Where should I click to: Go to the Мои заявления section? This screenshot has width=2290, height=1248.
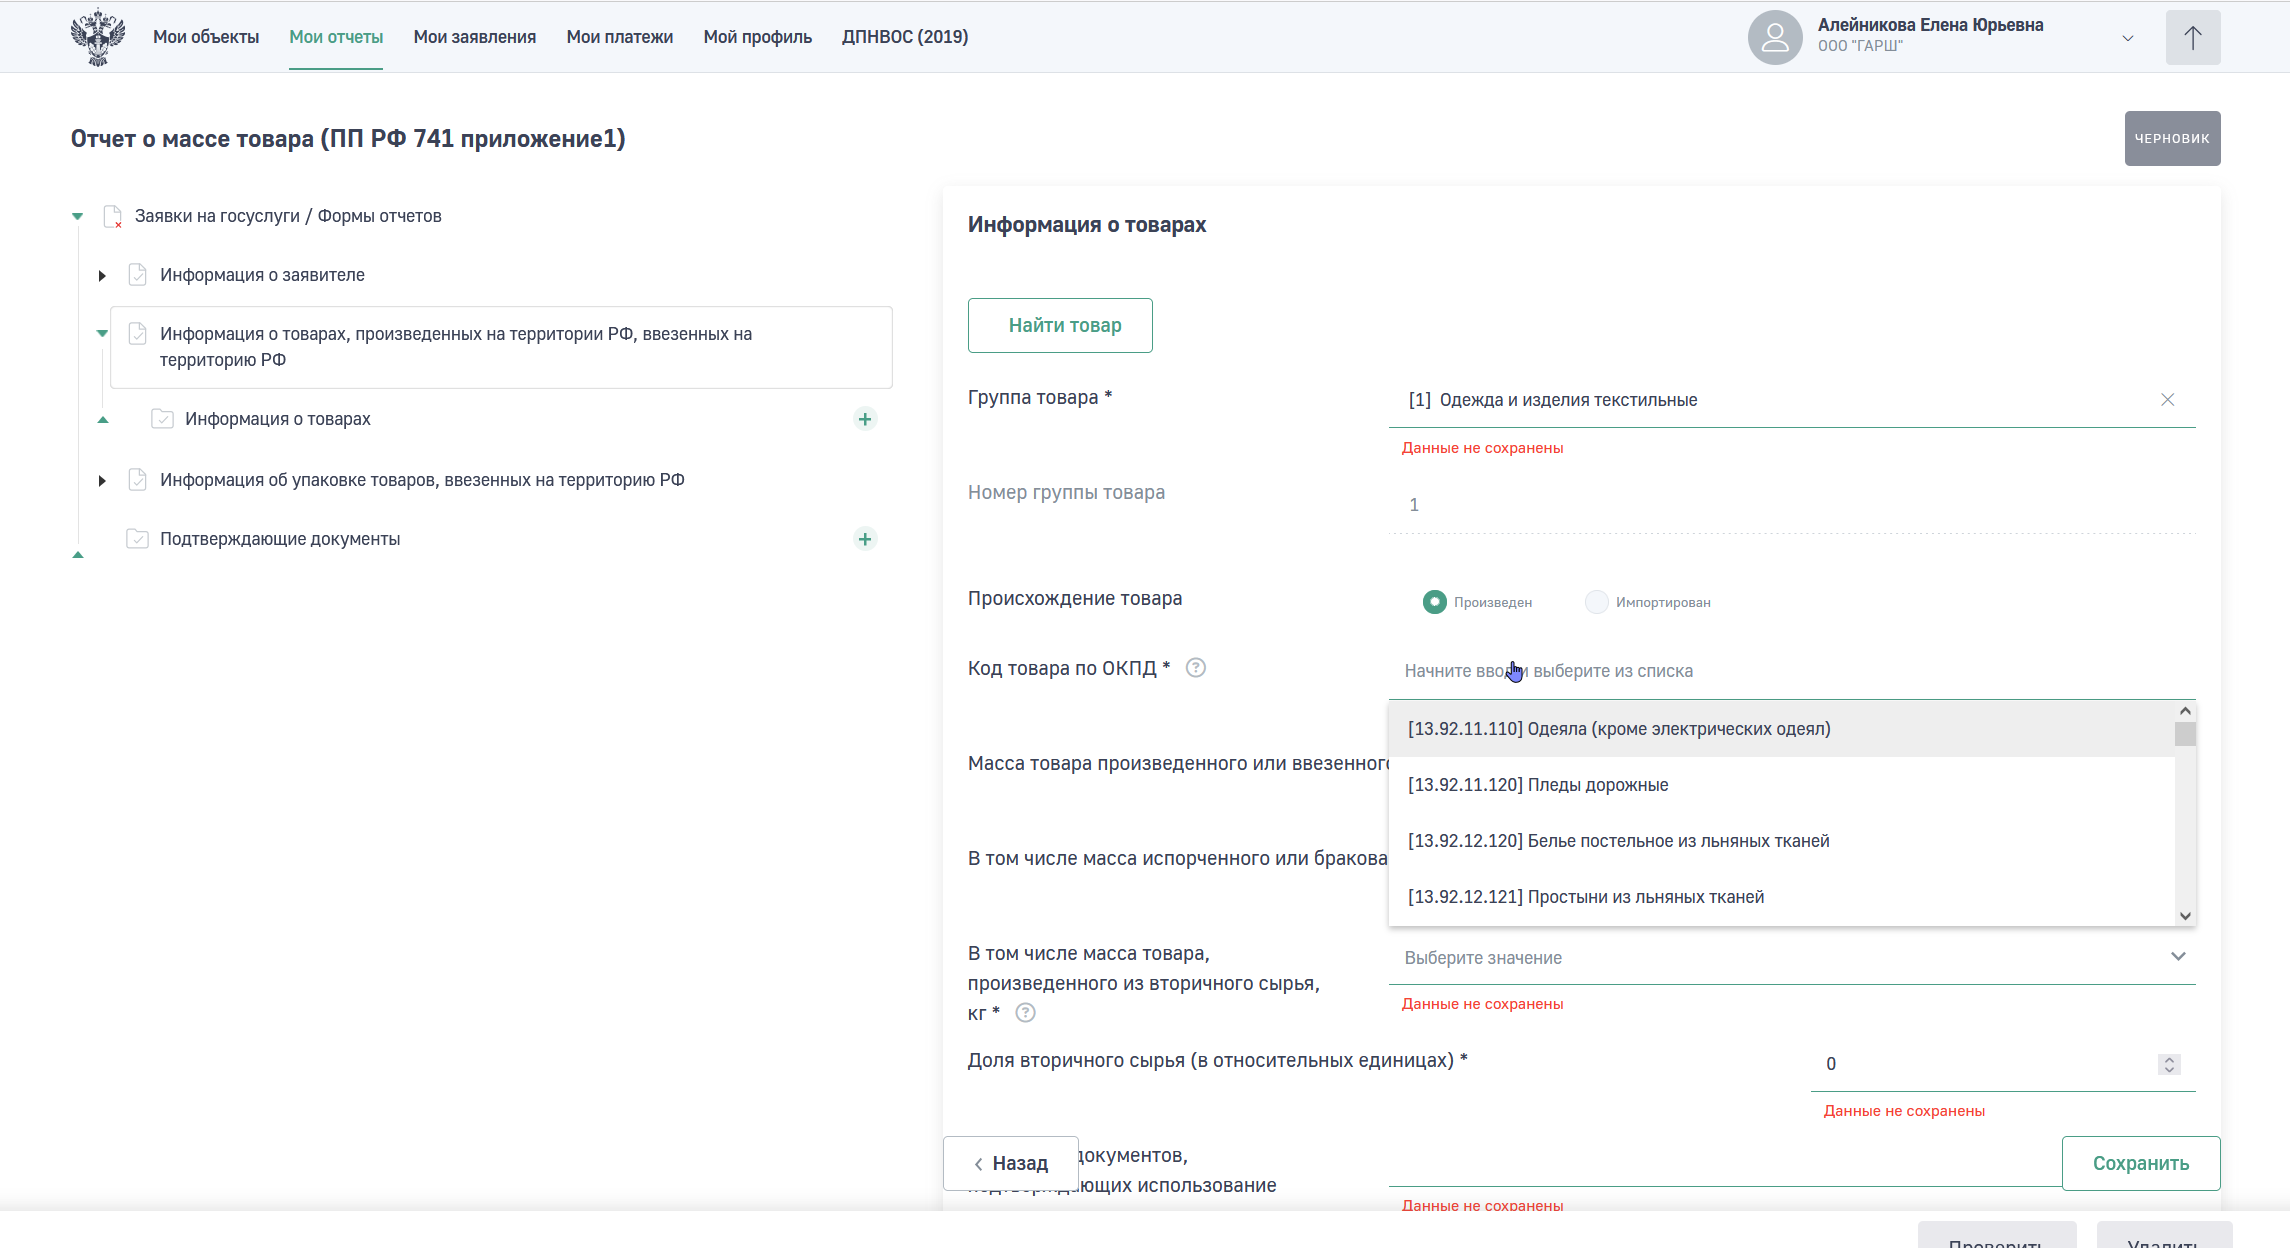[x=474, y=37]
